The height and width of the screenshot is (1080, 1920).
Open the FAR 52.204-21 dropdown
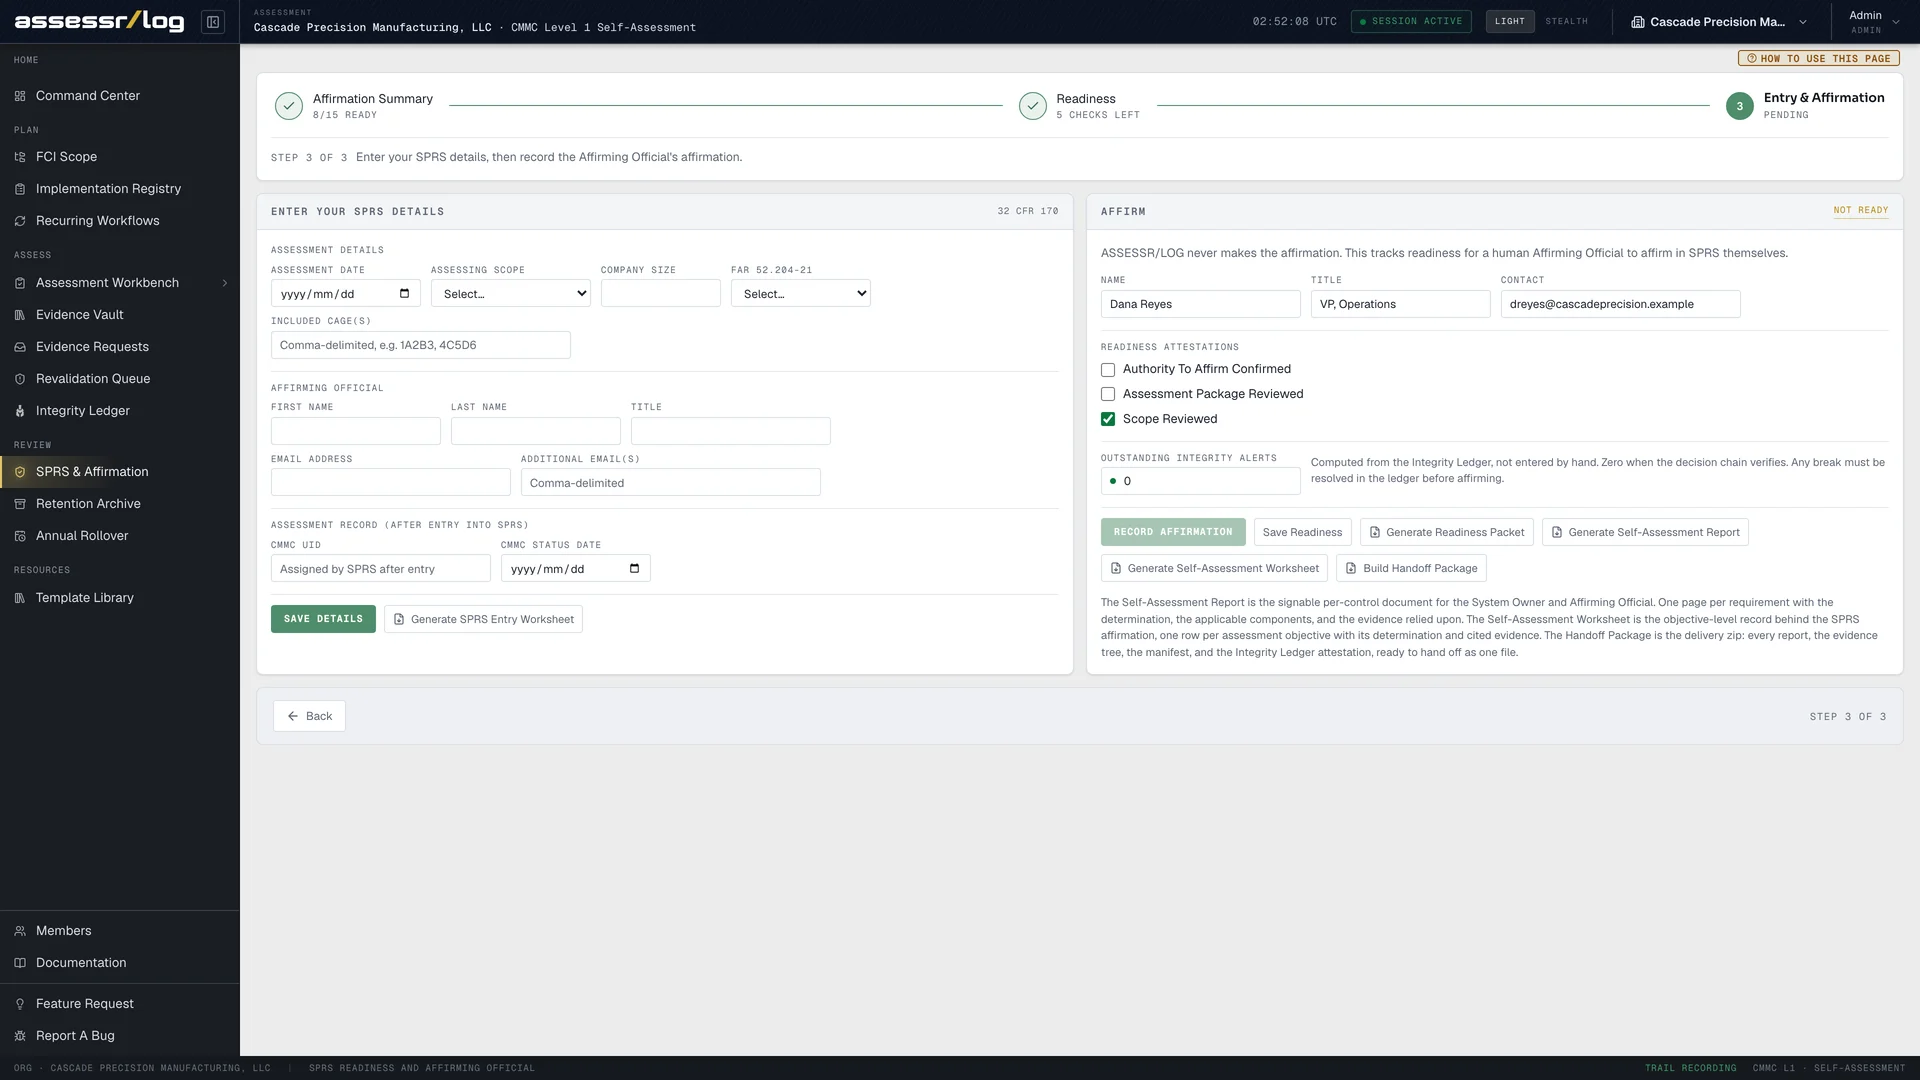tap(801, 294)
